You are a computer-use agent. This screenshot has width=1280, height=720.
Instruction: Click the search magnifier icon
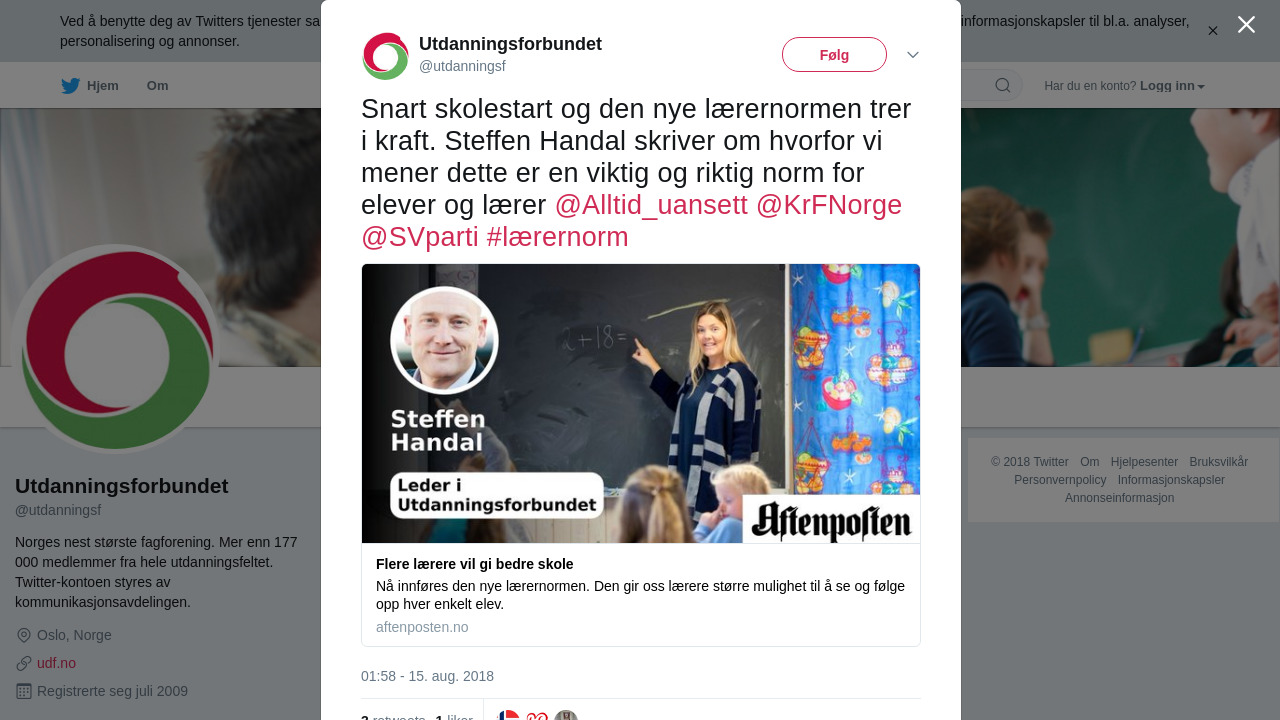[x=1003, y=86]
